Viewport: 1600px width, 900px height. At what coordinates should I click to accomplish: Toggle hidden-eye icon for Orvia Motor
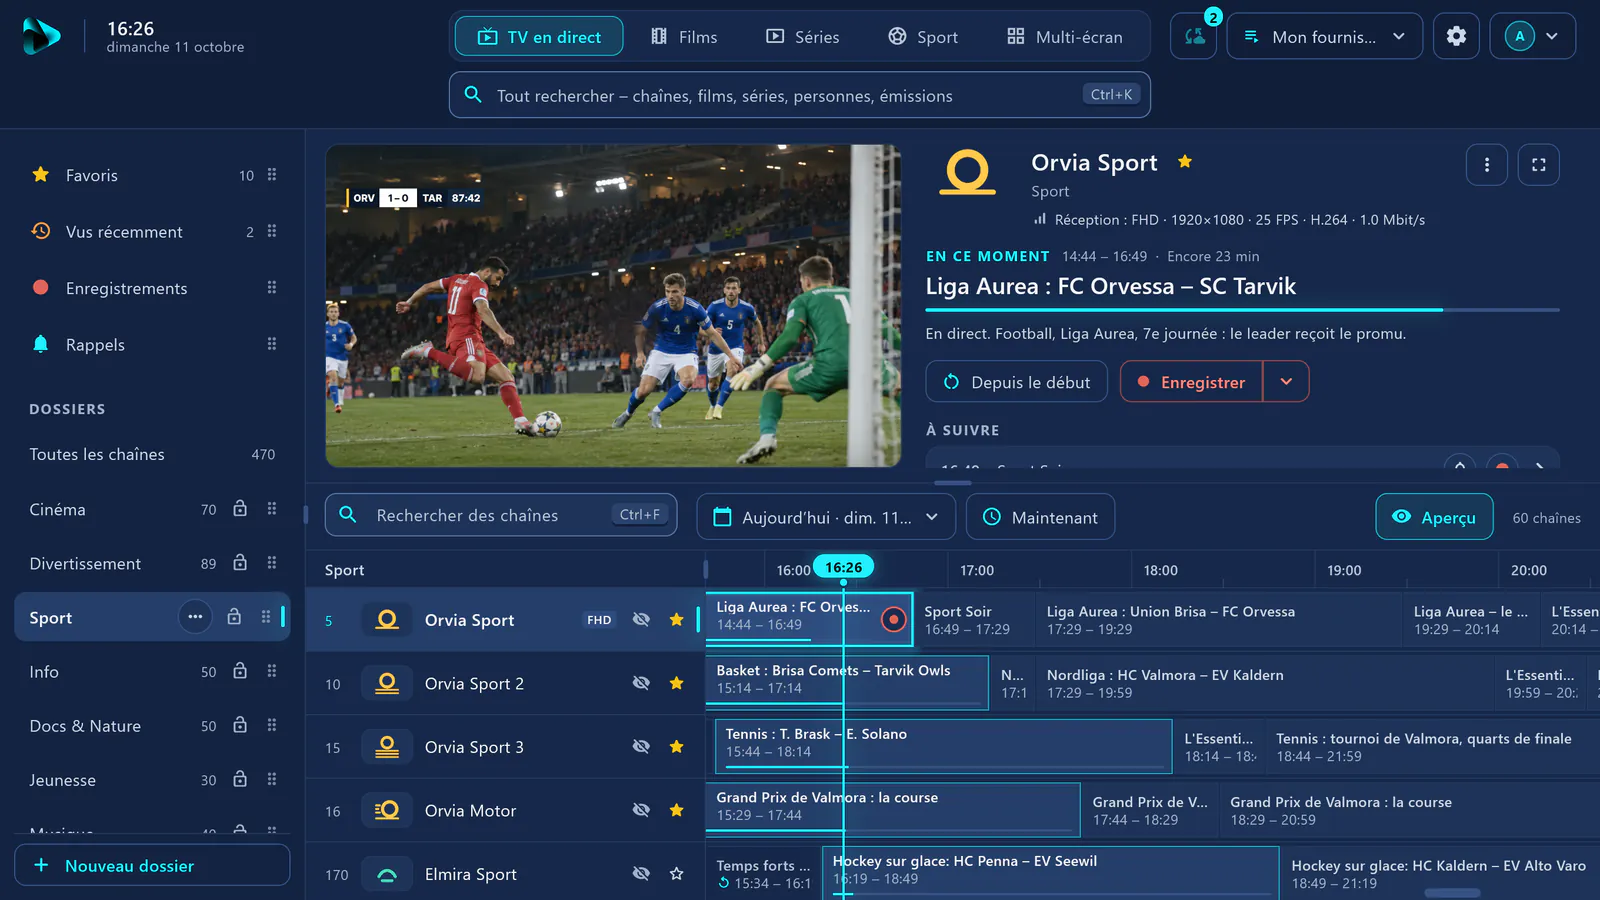[x=641, y=810]
